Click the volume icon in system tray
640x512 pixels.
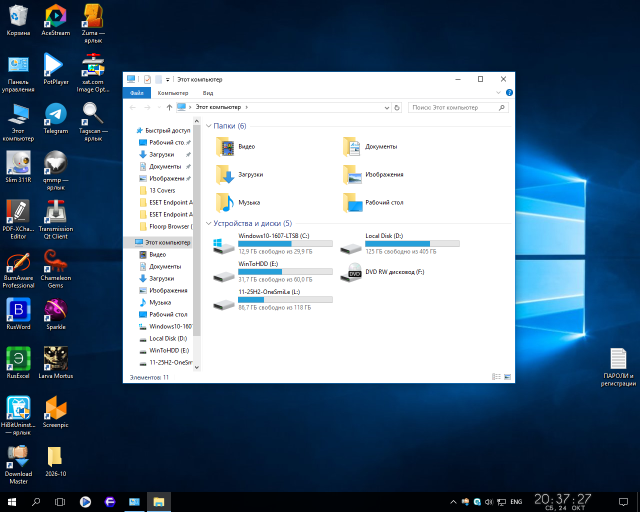click(489, 502)
